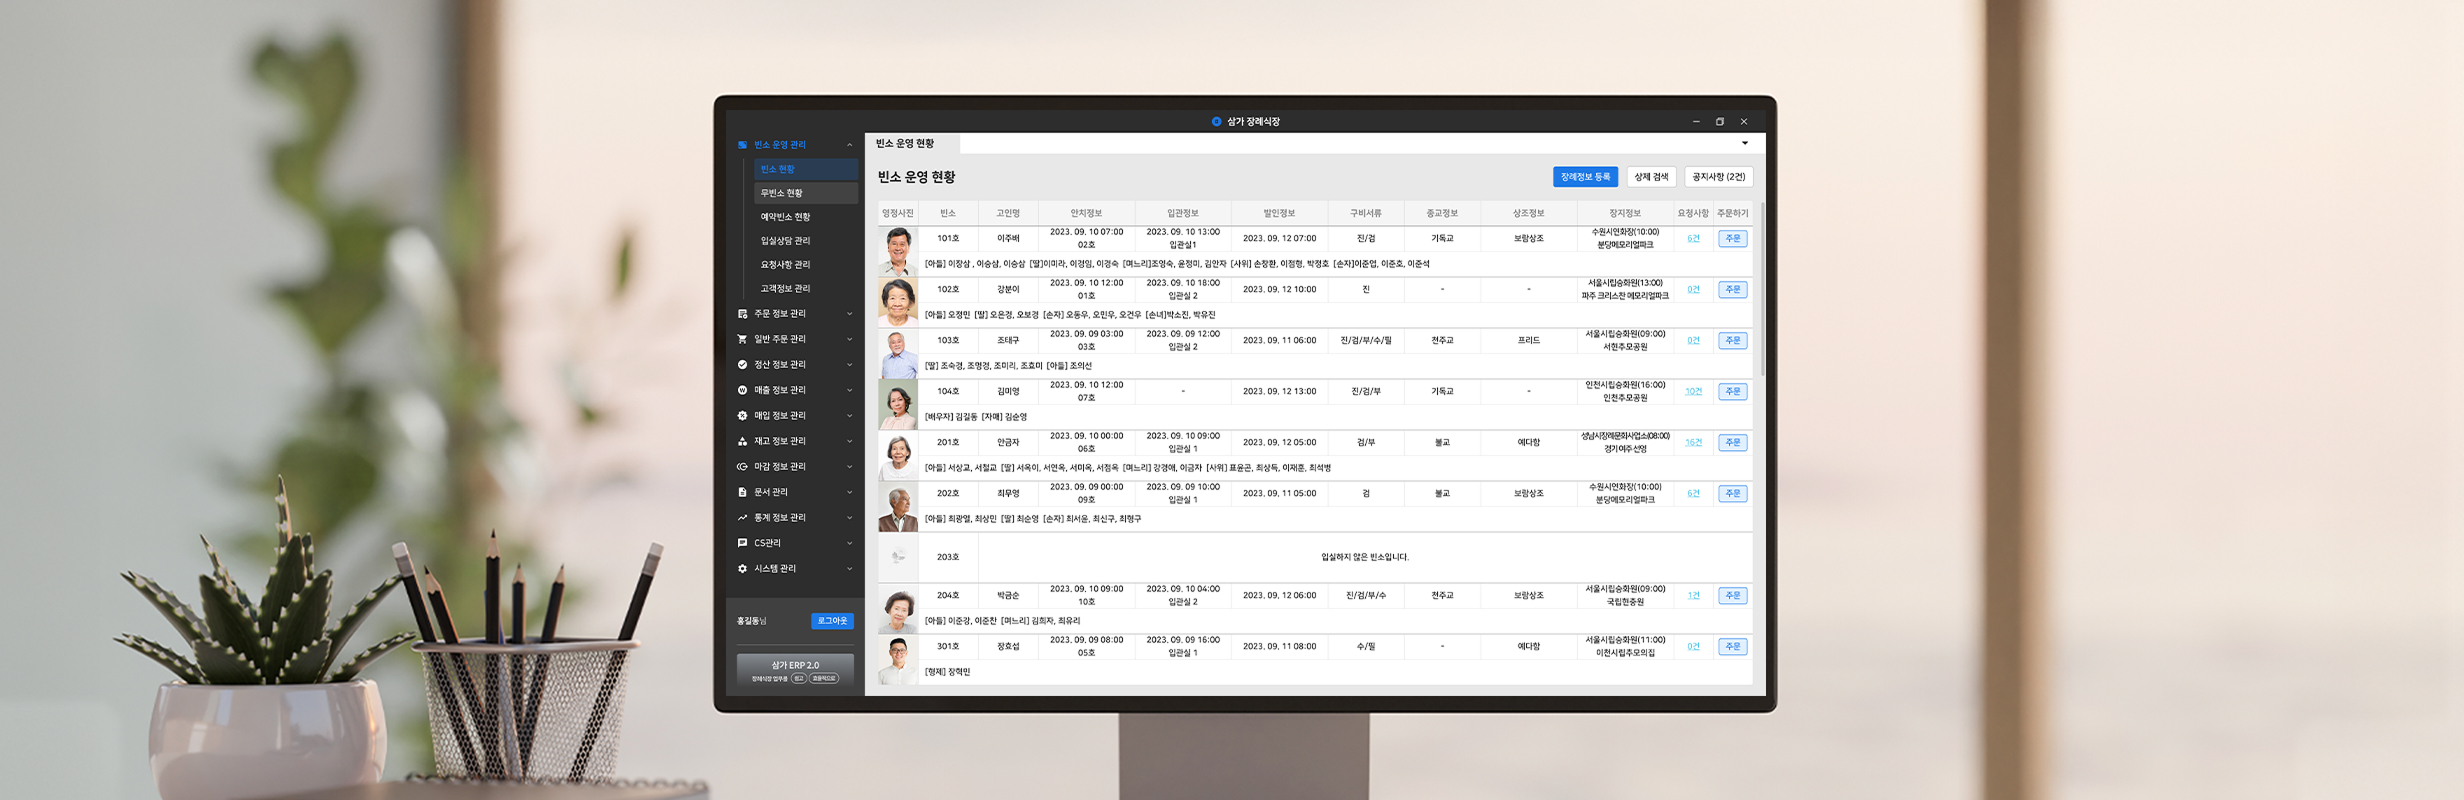Click the 매출 정보 관리 won-coin icon
Image resolution: width=2464 pixels, height=800 pixels.
(x=742, y=390)
